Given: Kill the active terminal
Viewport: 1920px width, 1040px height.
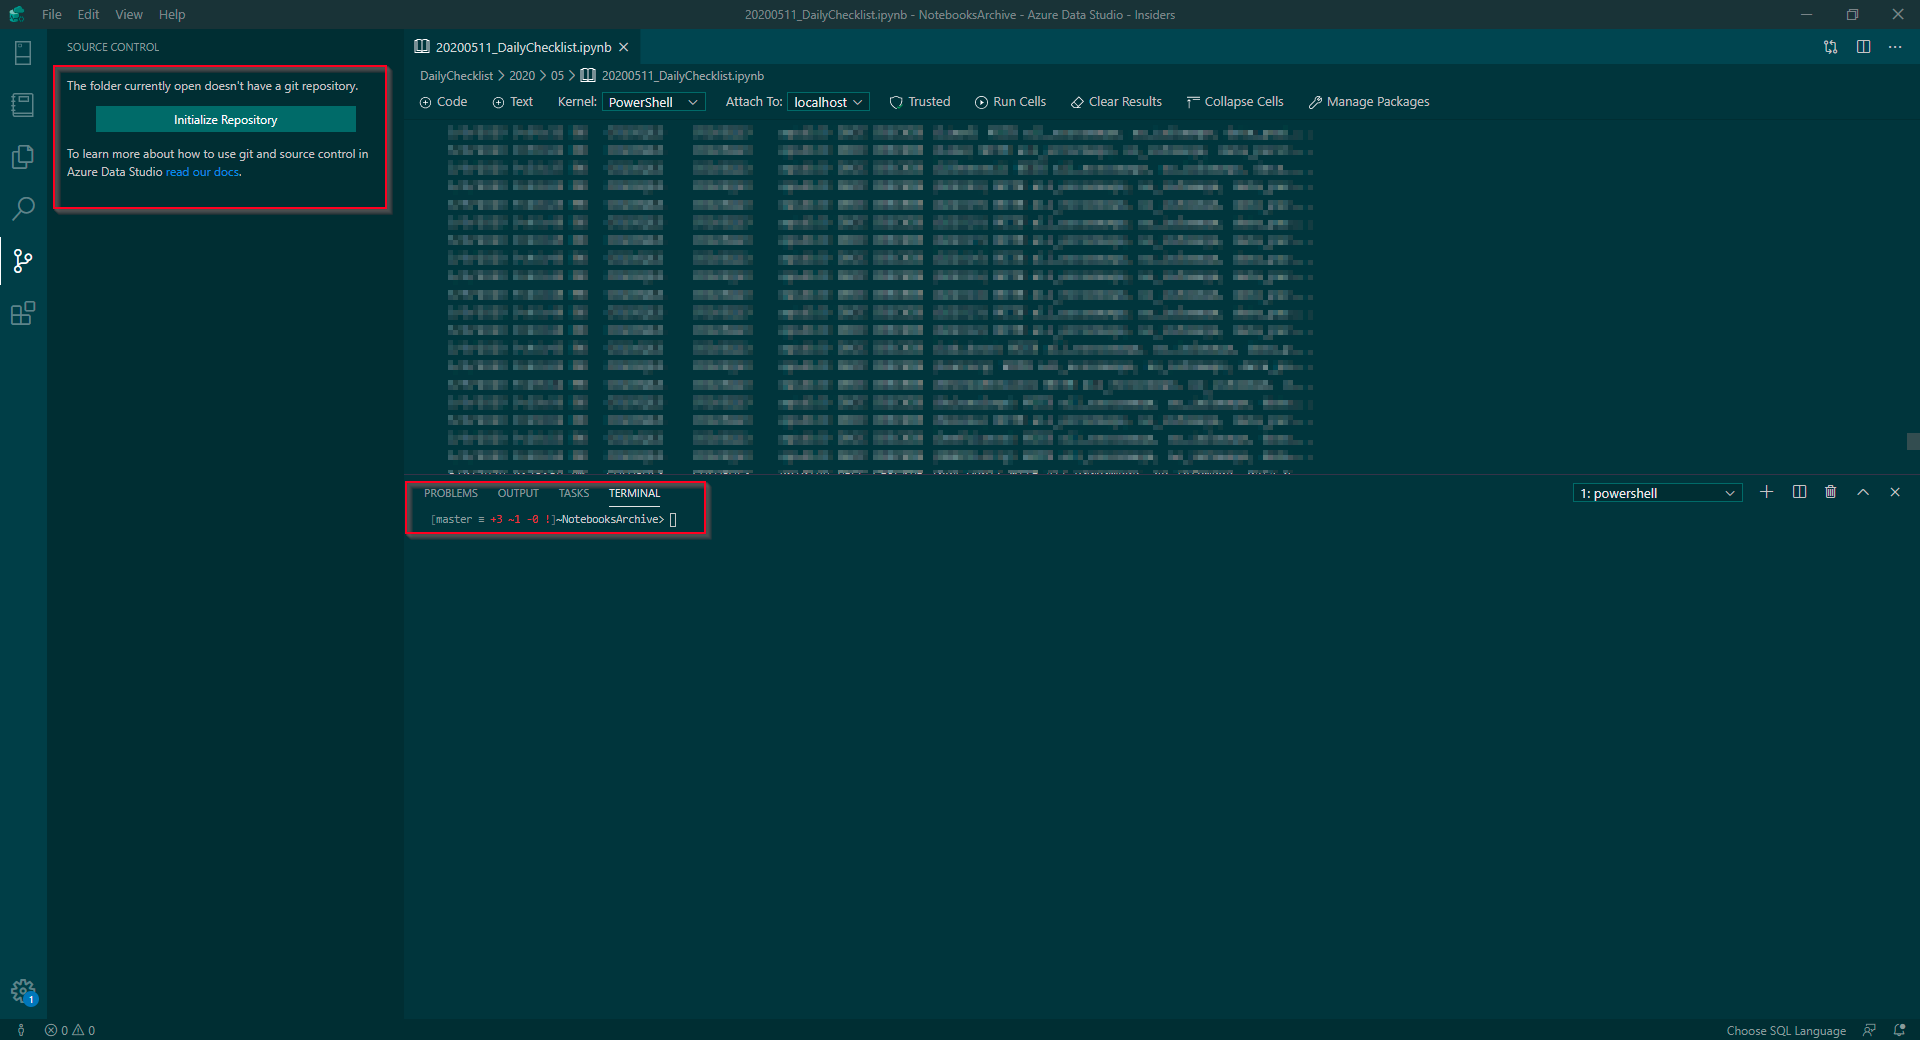Looking at the screenshot, I should click(1831, 492).
